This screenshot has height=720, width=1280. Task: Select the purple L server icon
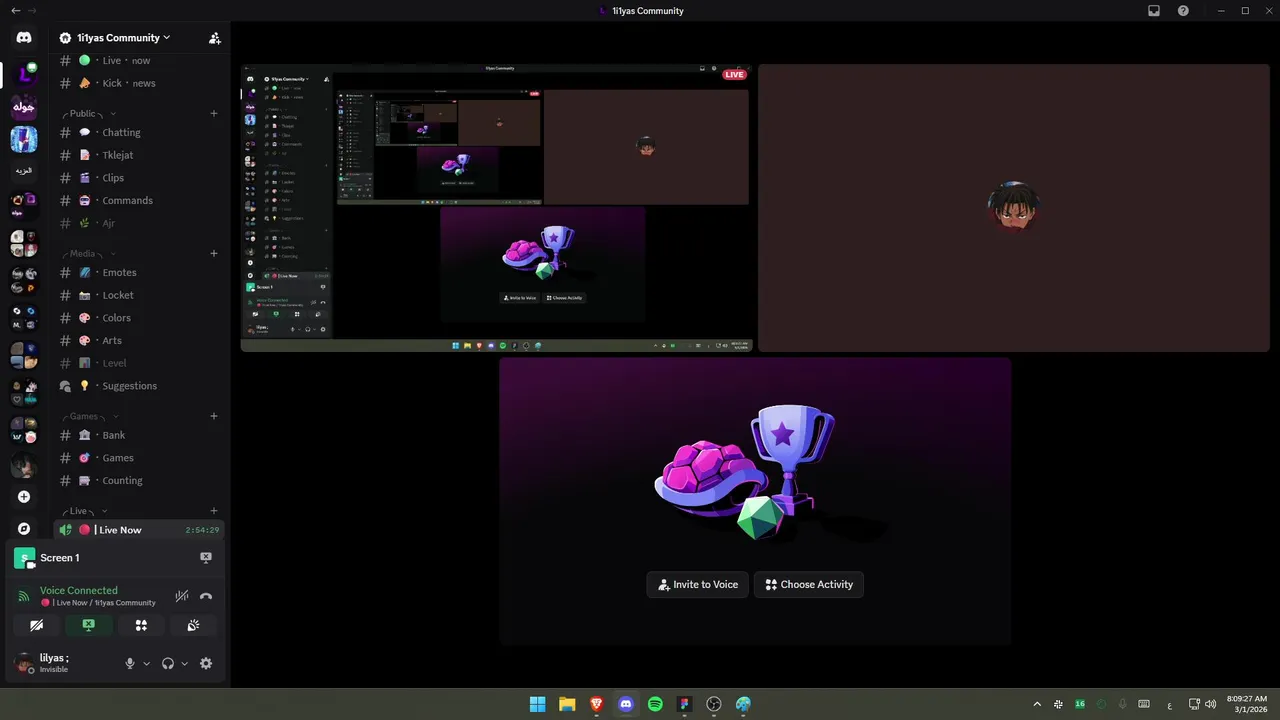(x=24, y=73)
